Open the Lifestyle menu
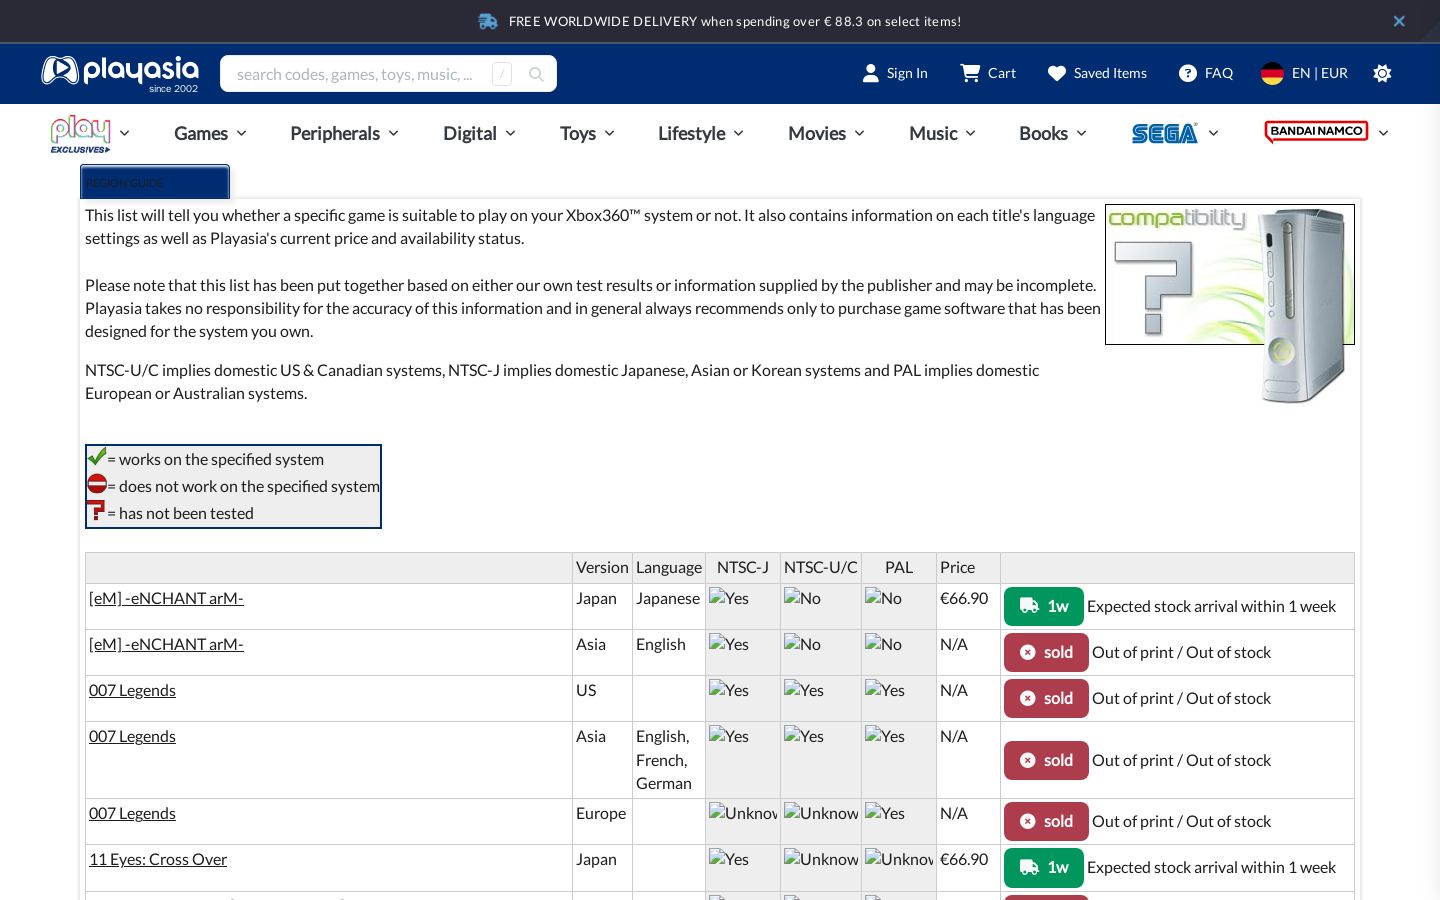The height and width of the screenshot is (900, 1440). point(701,133)
